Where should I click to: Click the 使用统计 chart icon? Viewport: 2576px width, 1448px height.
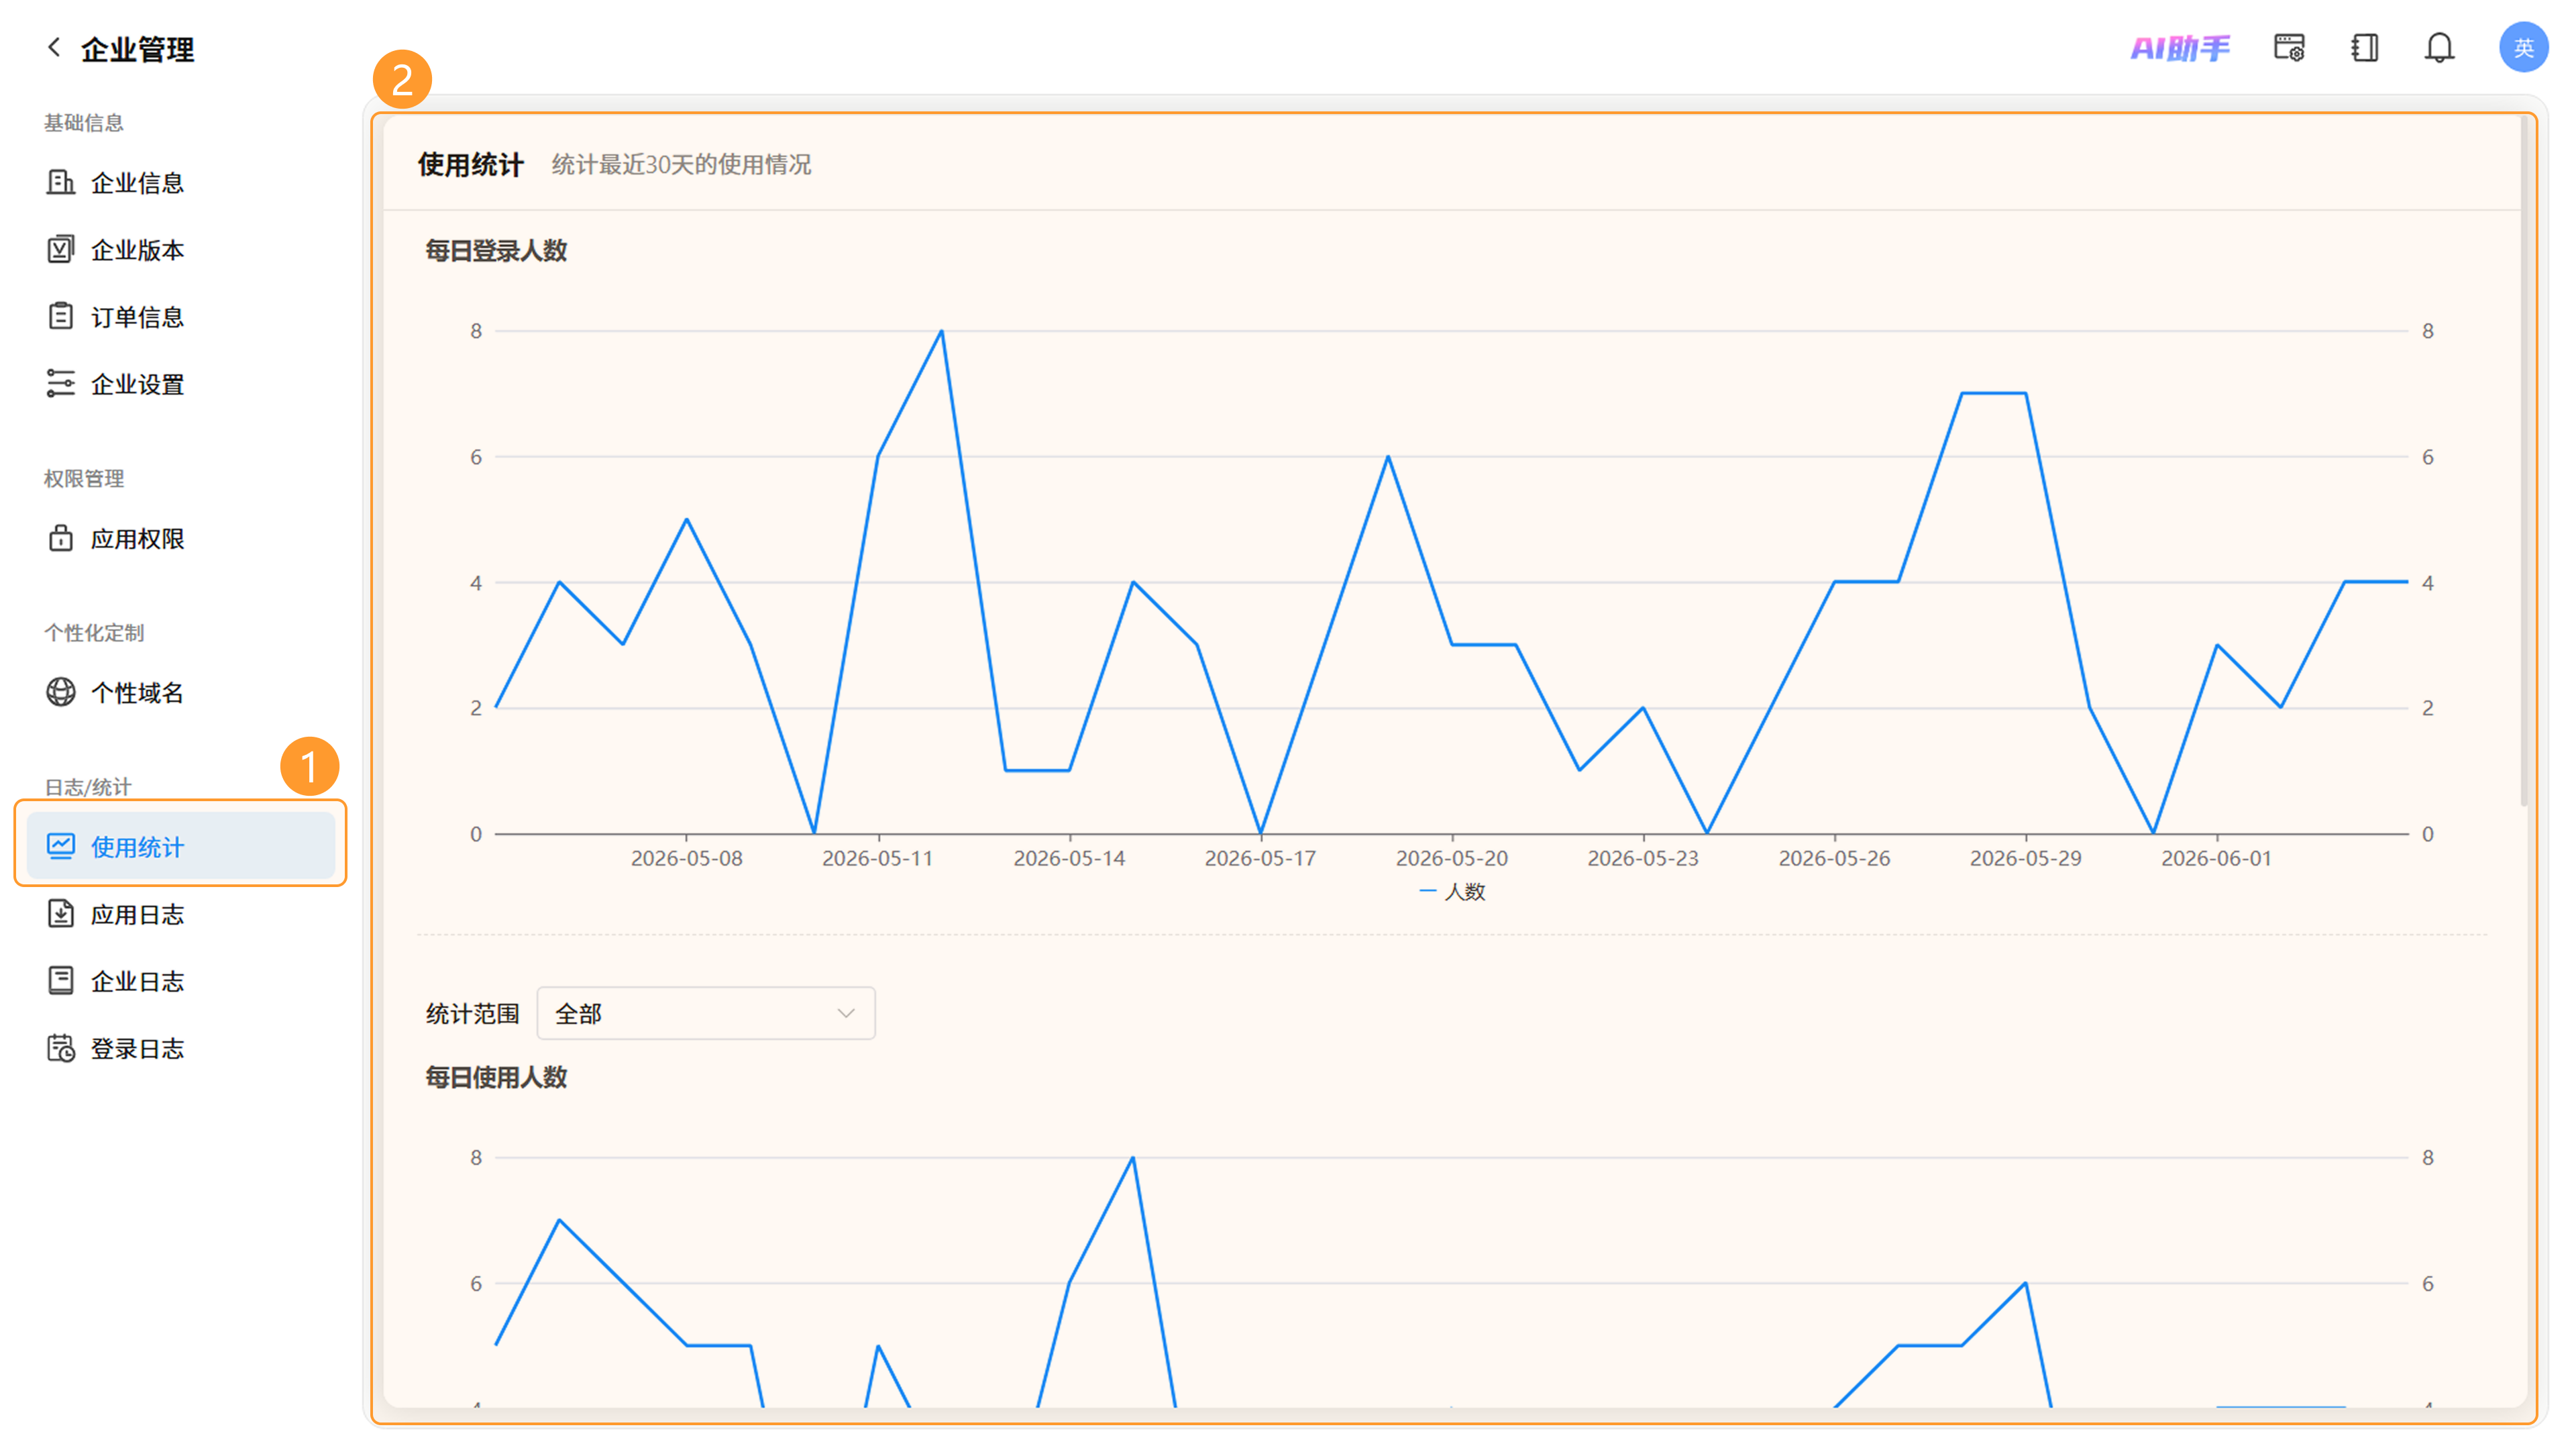[61, 846]
